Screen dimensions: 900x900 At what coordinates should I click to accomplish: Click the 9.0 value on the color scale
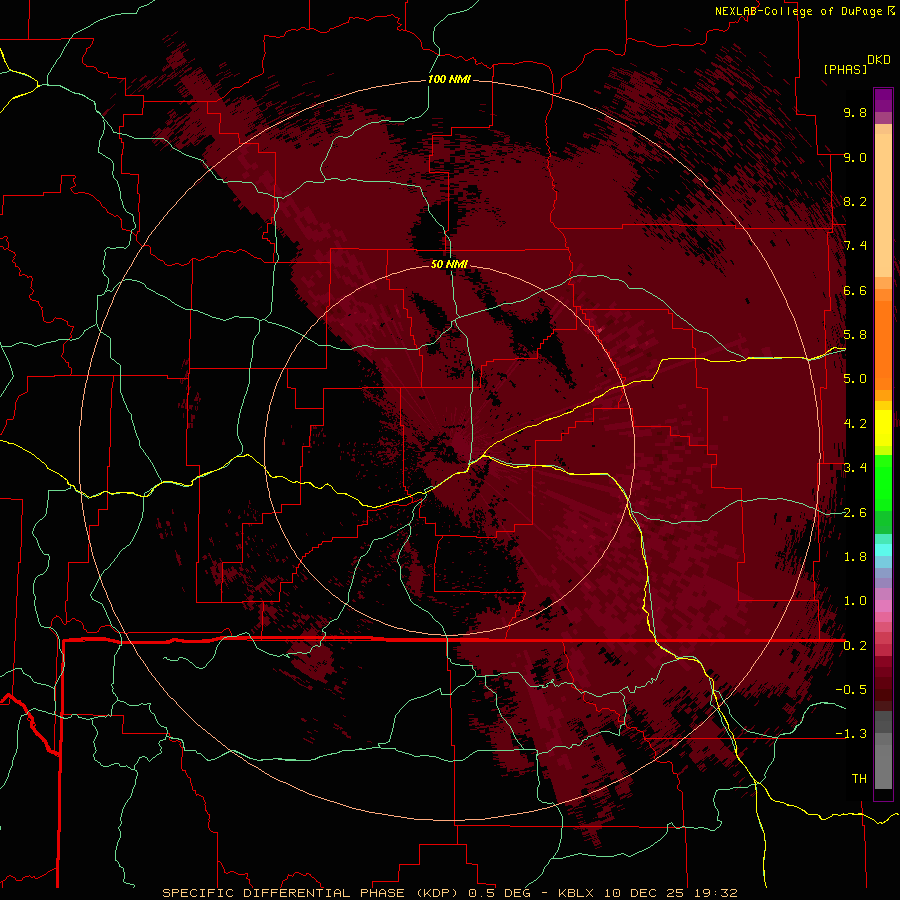click(855, 157)
